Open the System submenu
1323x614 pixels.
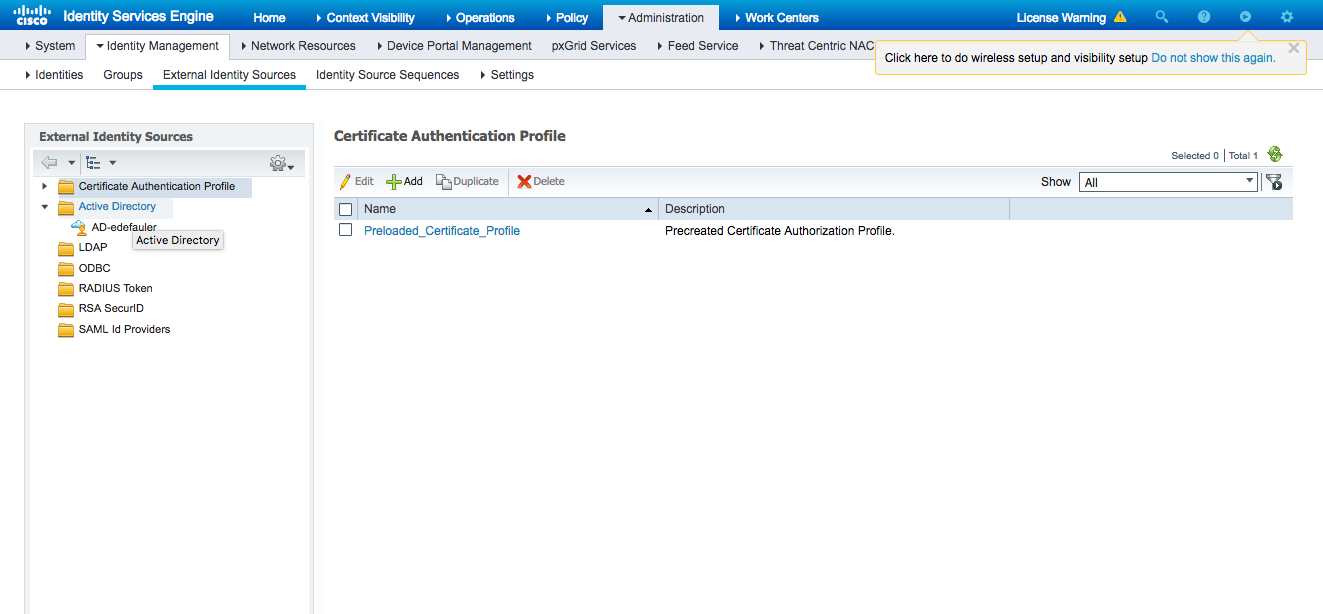(x=50, y=46)
